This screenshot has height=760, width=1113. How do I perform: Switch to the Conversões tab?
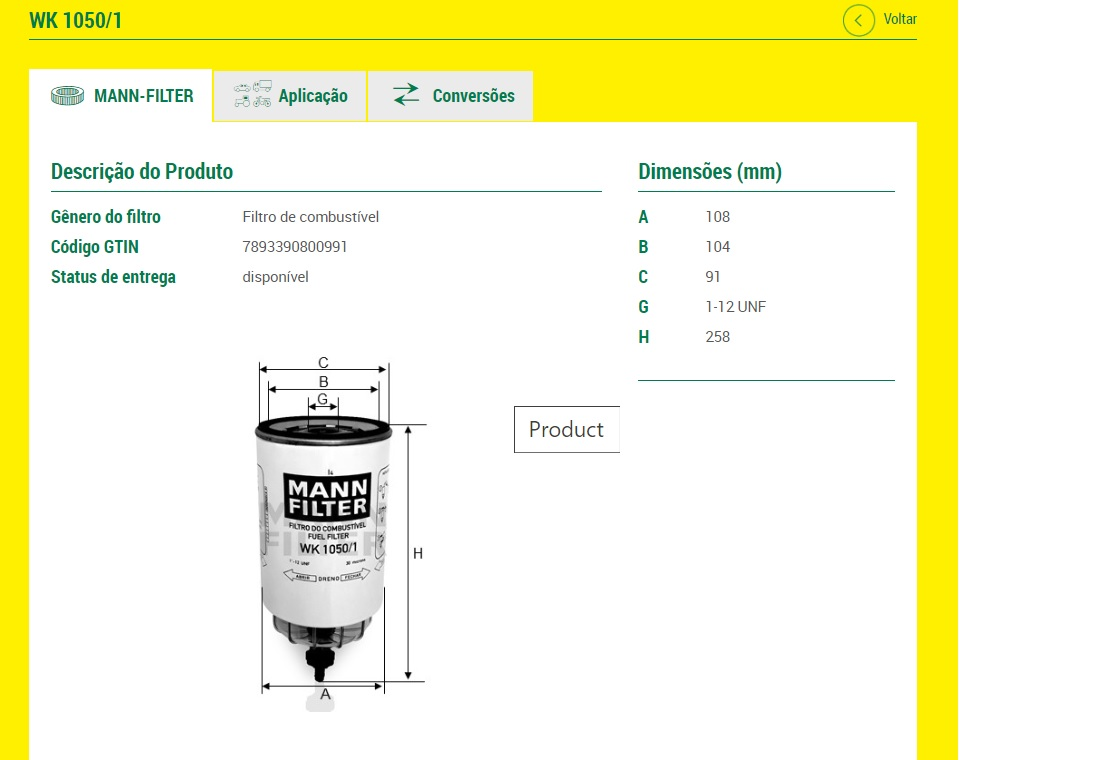(473, 96)
